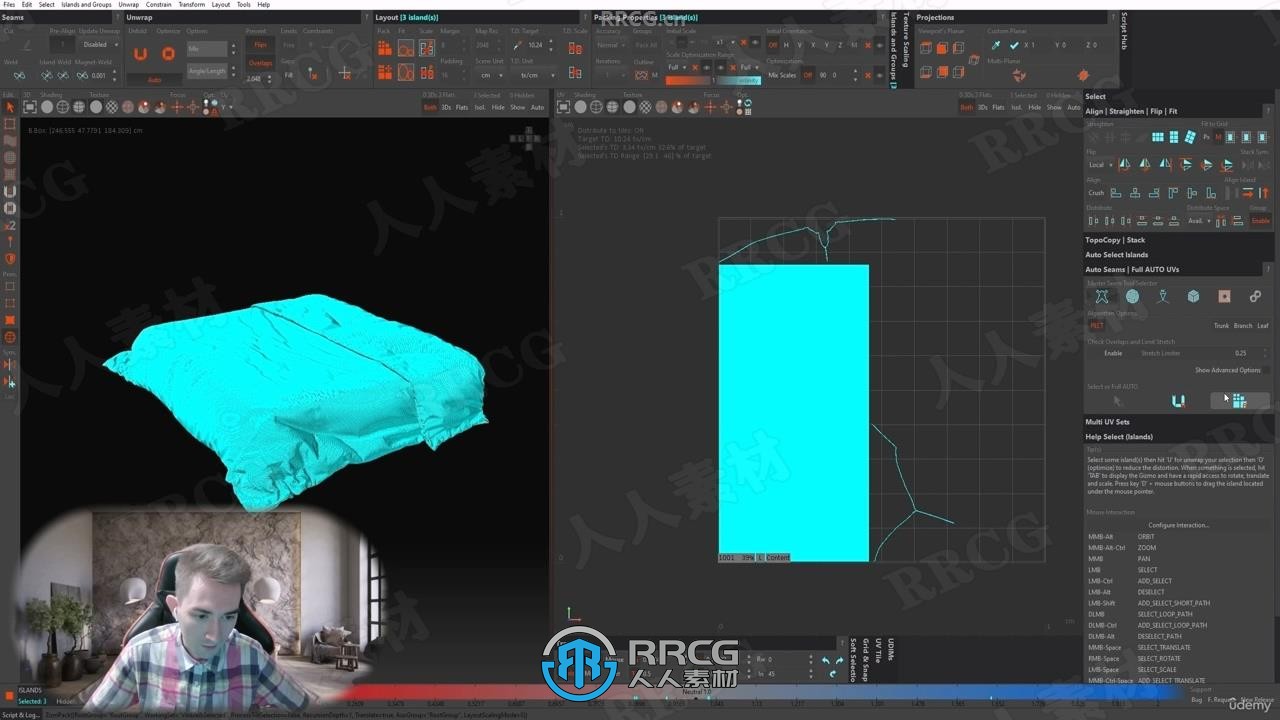The width and height of the screenshot is (1280, 720).
Task: Click Hide in 3D viewport toolbar
Action: [498, 107]
